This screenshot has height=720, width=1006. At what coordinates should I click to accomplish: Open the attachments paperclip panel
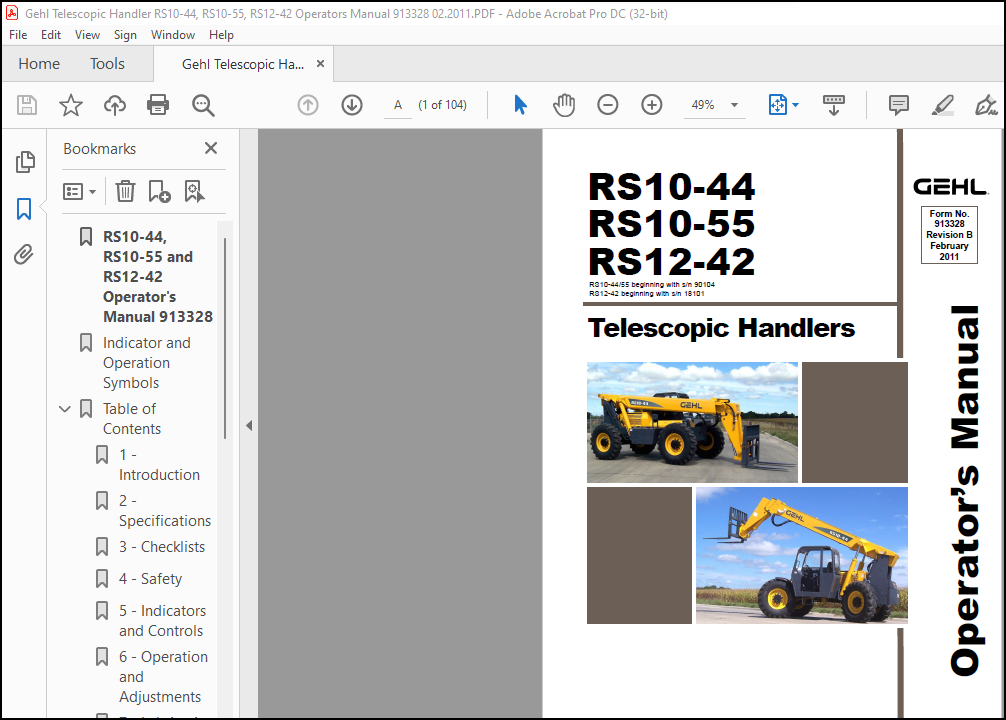(24, 255)
